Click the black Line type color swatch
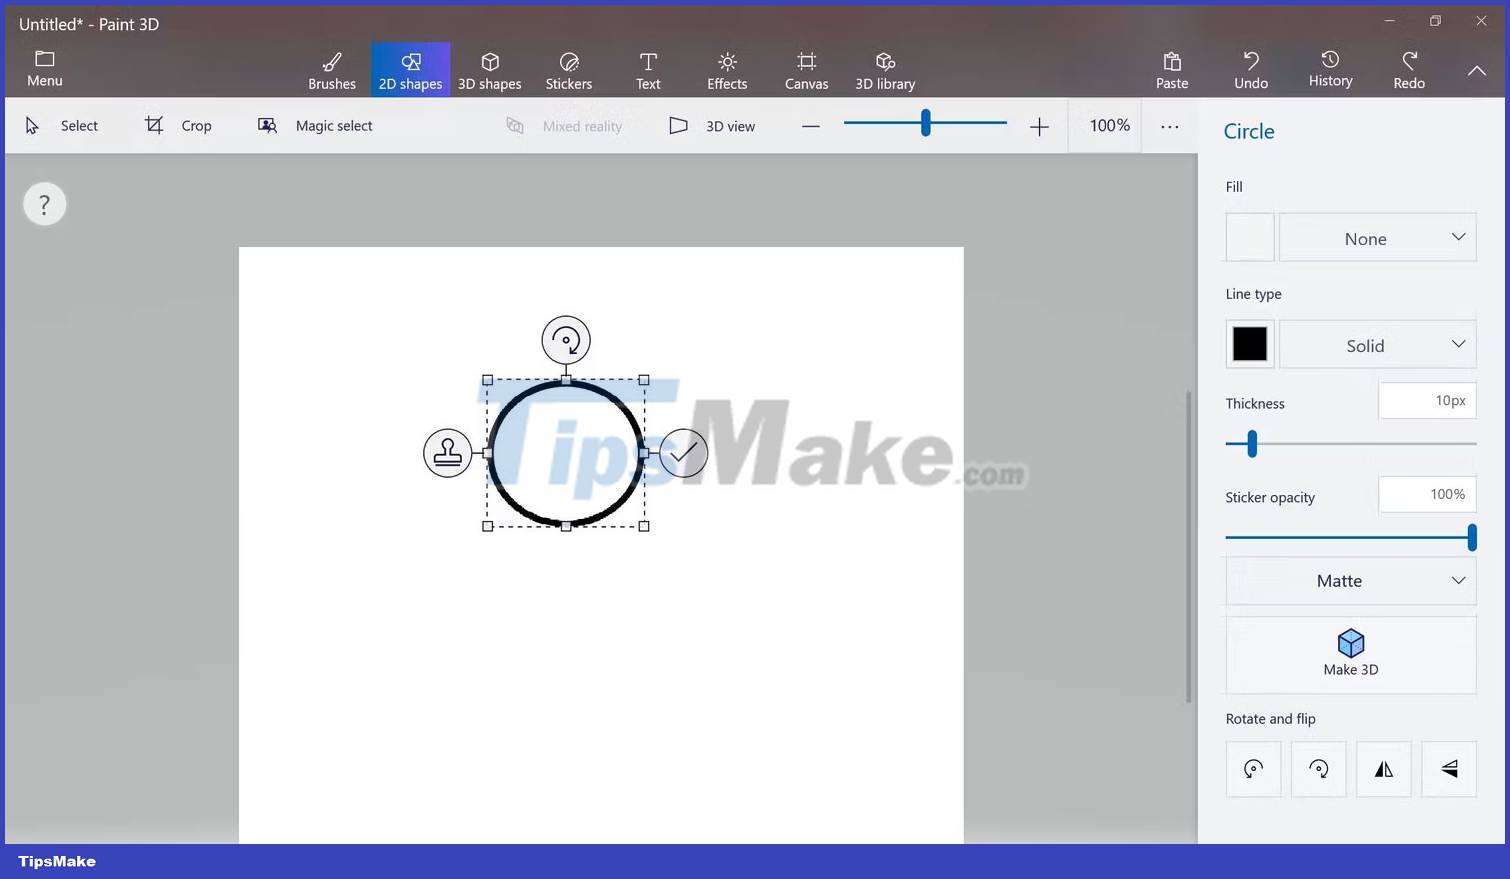1510x879 pixels. coord(1250,344)
